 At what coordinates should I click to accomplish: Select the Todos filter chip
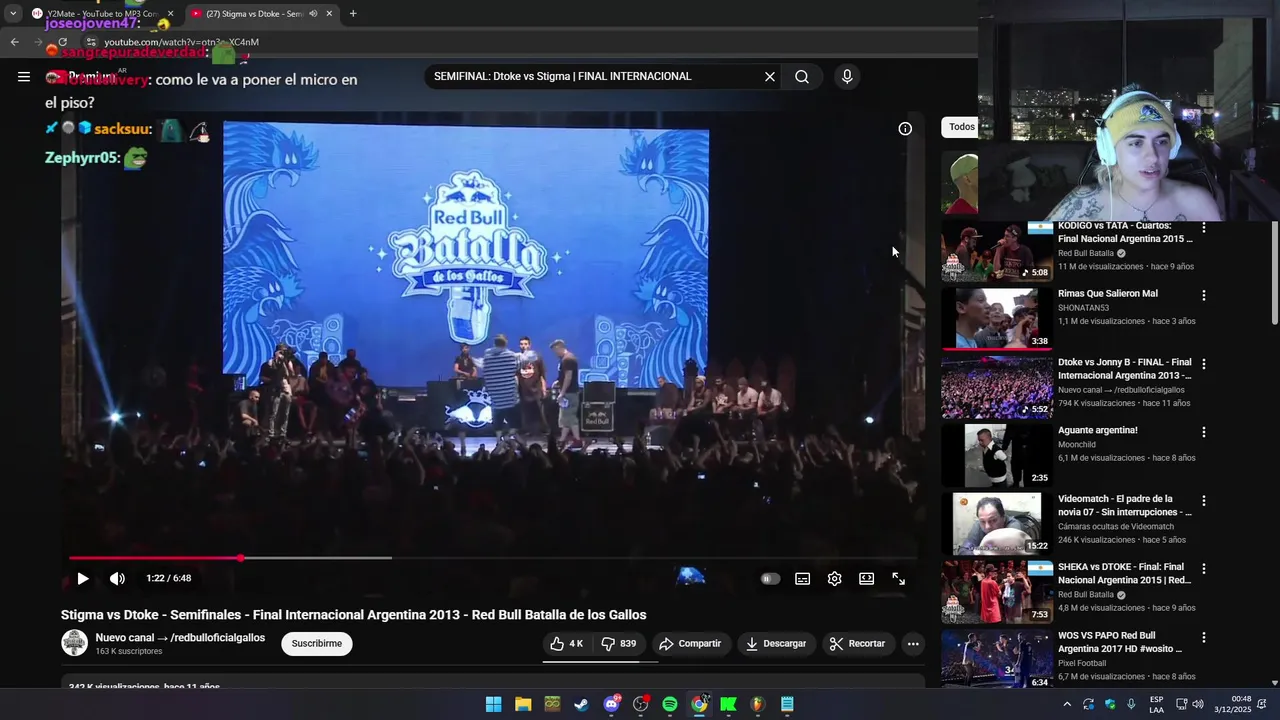962,127
